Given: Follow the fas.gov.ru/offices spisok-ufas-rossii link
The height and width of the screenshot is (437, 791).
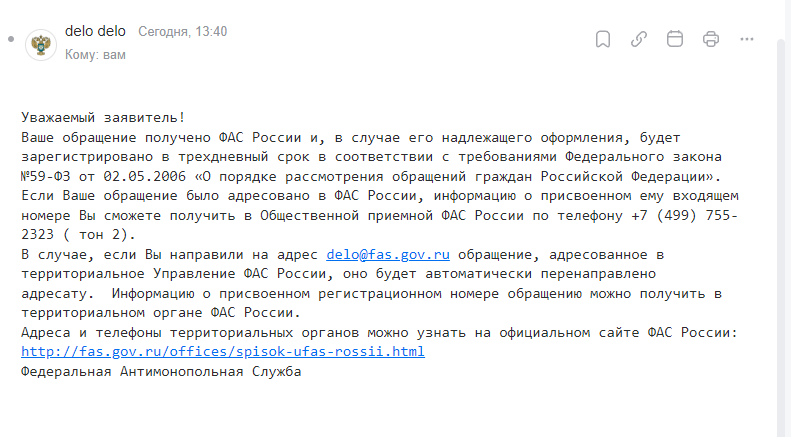Looking at the screenshot, I should (223, 351).
